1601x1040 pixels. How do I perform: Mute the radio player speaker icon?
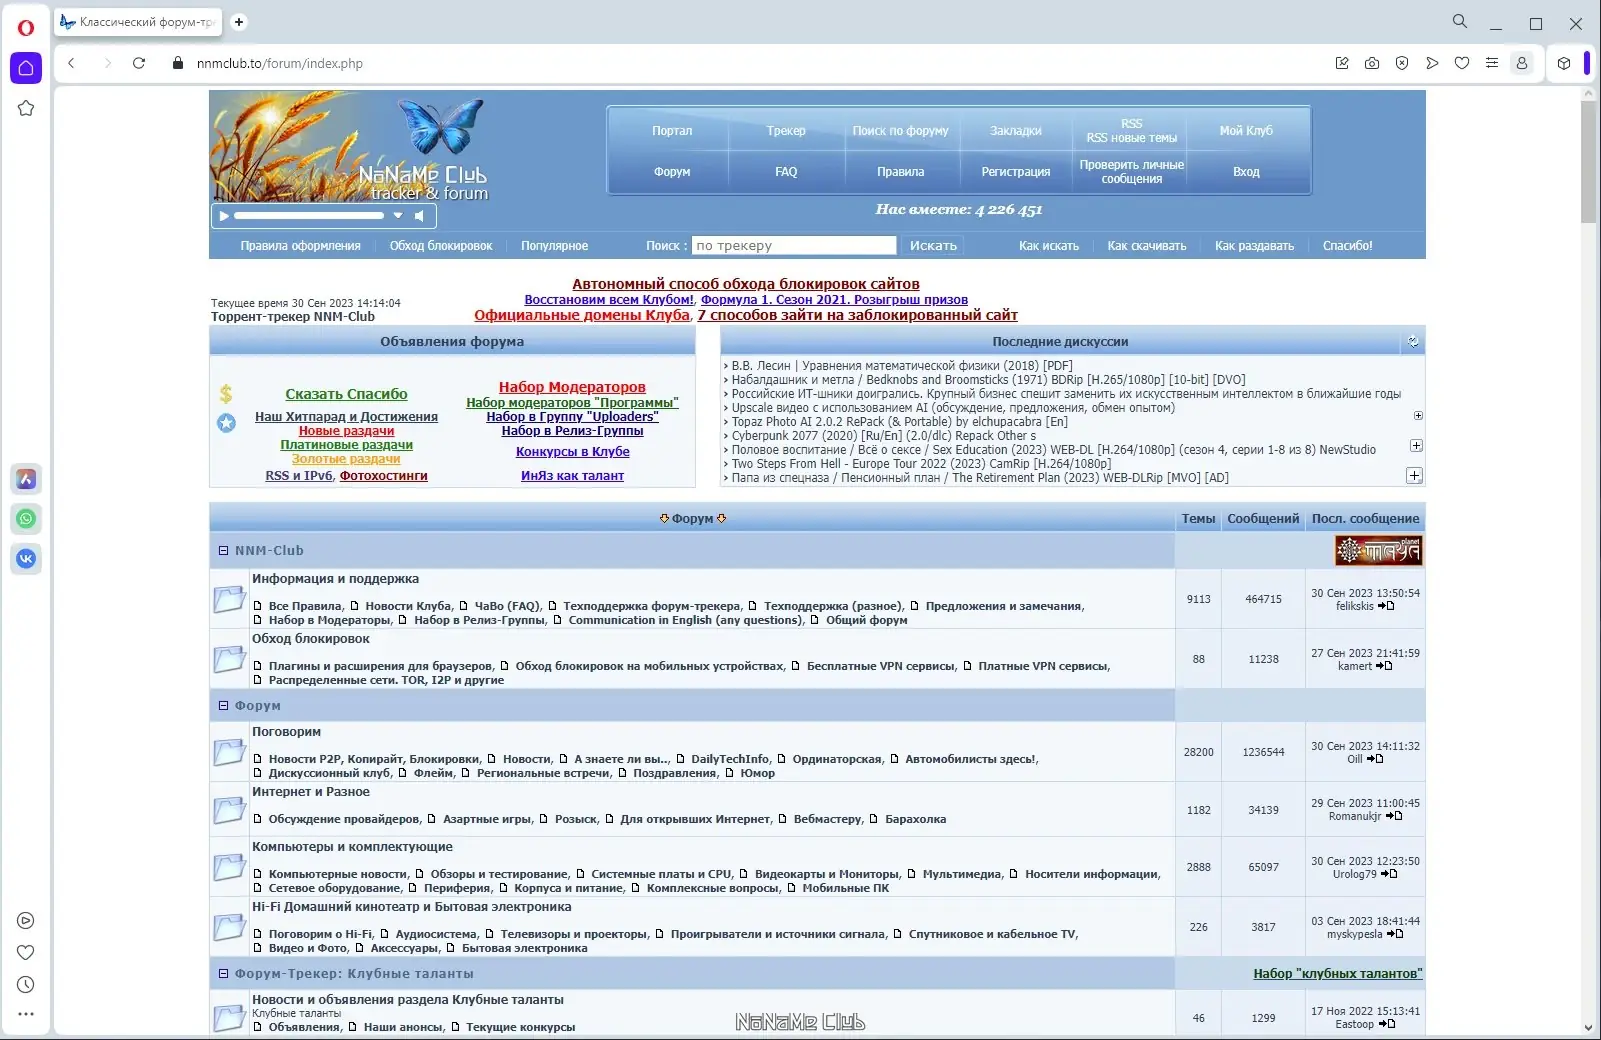[420, 216]
